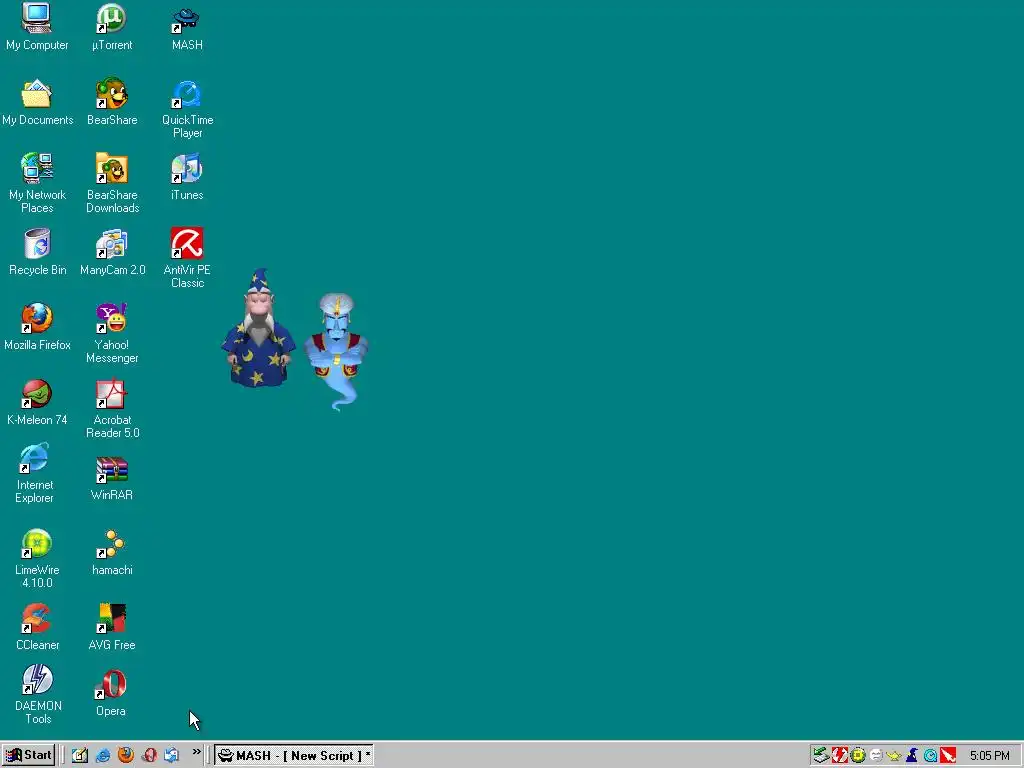Image resolution: width=1024 pixels, height=768 pixels.
Task: Select the My Network Places icon
Action: coord(37,184)
